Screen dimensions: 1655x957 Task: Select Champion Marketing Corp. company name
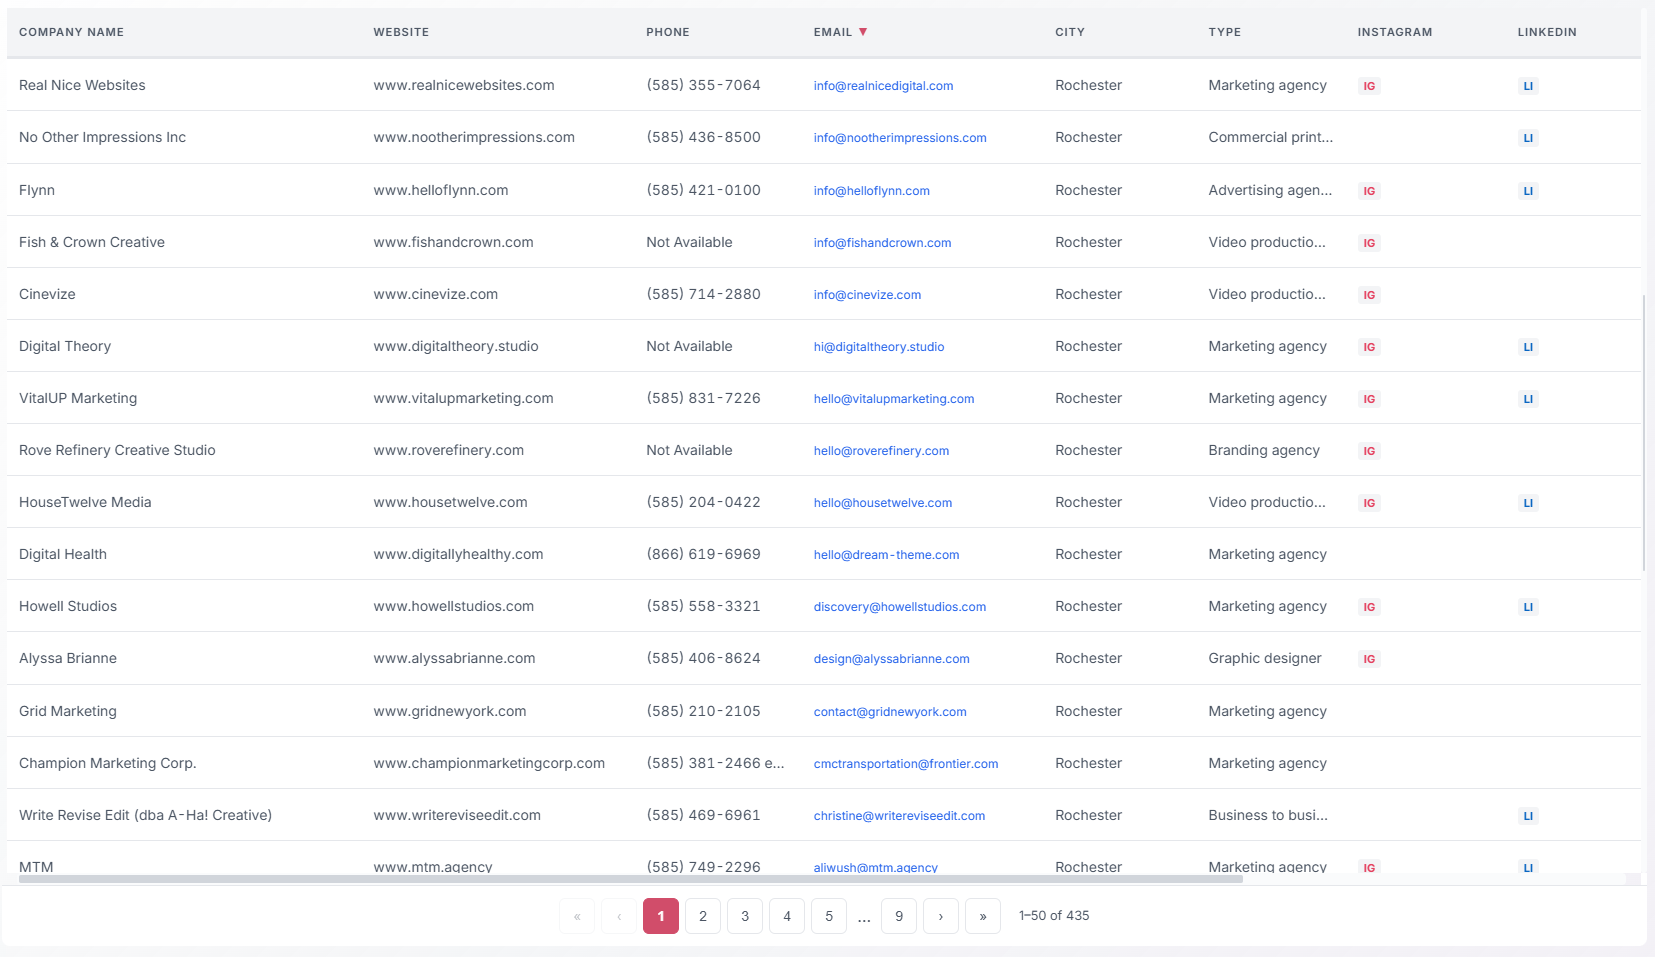(107, 763)
